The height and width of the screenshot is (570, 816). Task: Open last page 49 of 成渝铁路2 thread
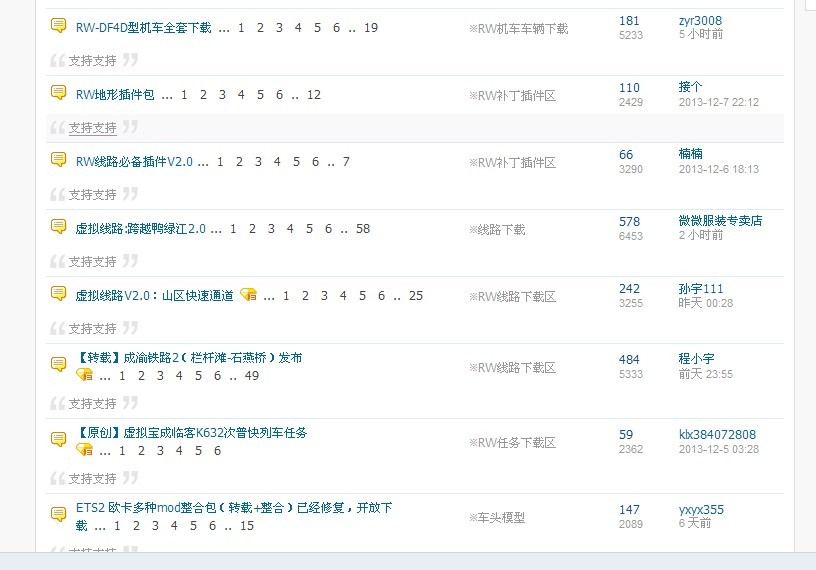(251, 375)
